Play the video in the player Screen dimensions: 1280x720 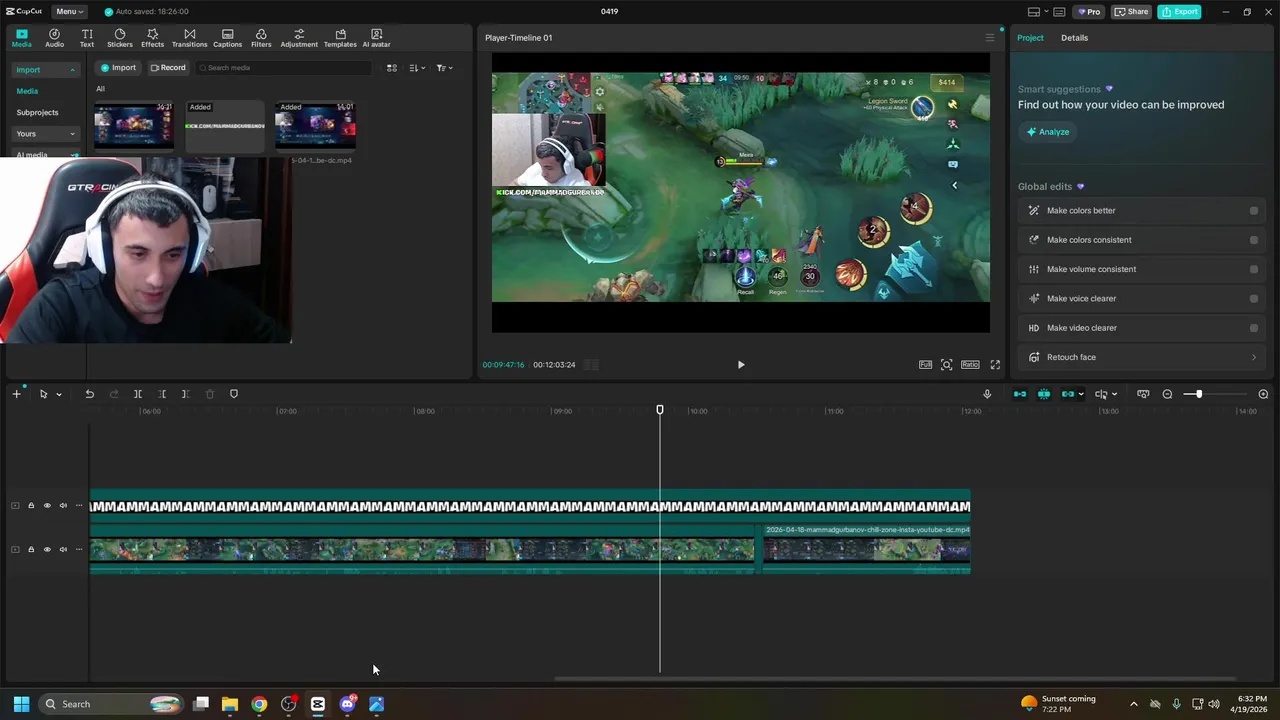pos(741,365)
